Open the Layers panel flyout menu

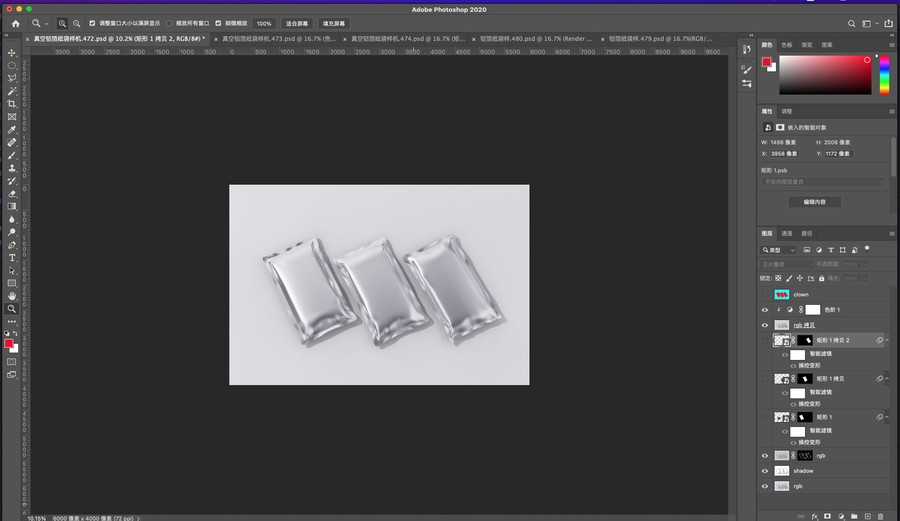[891, 234]
